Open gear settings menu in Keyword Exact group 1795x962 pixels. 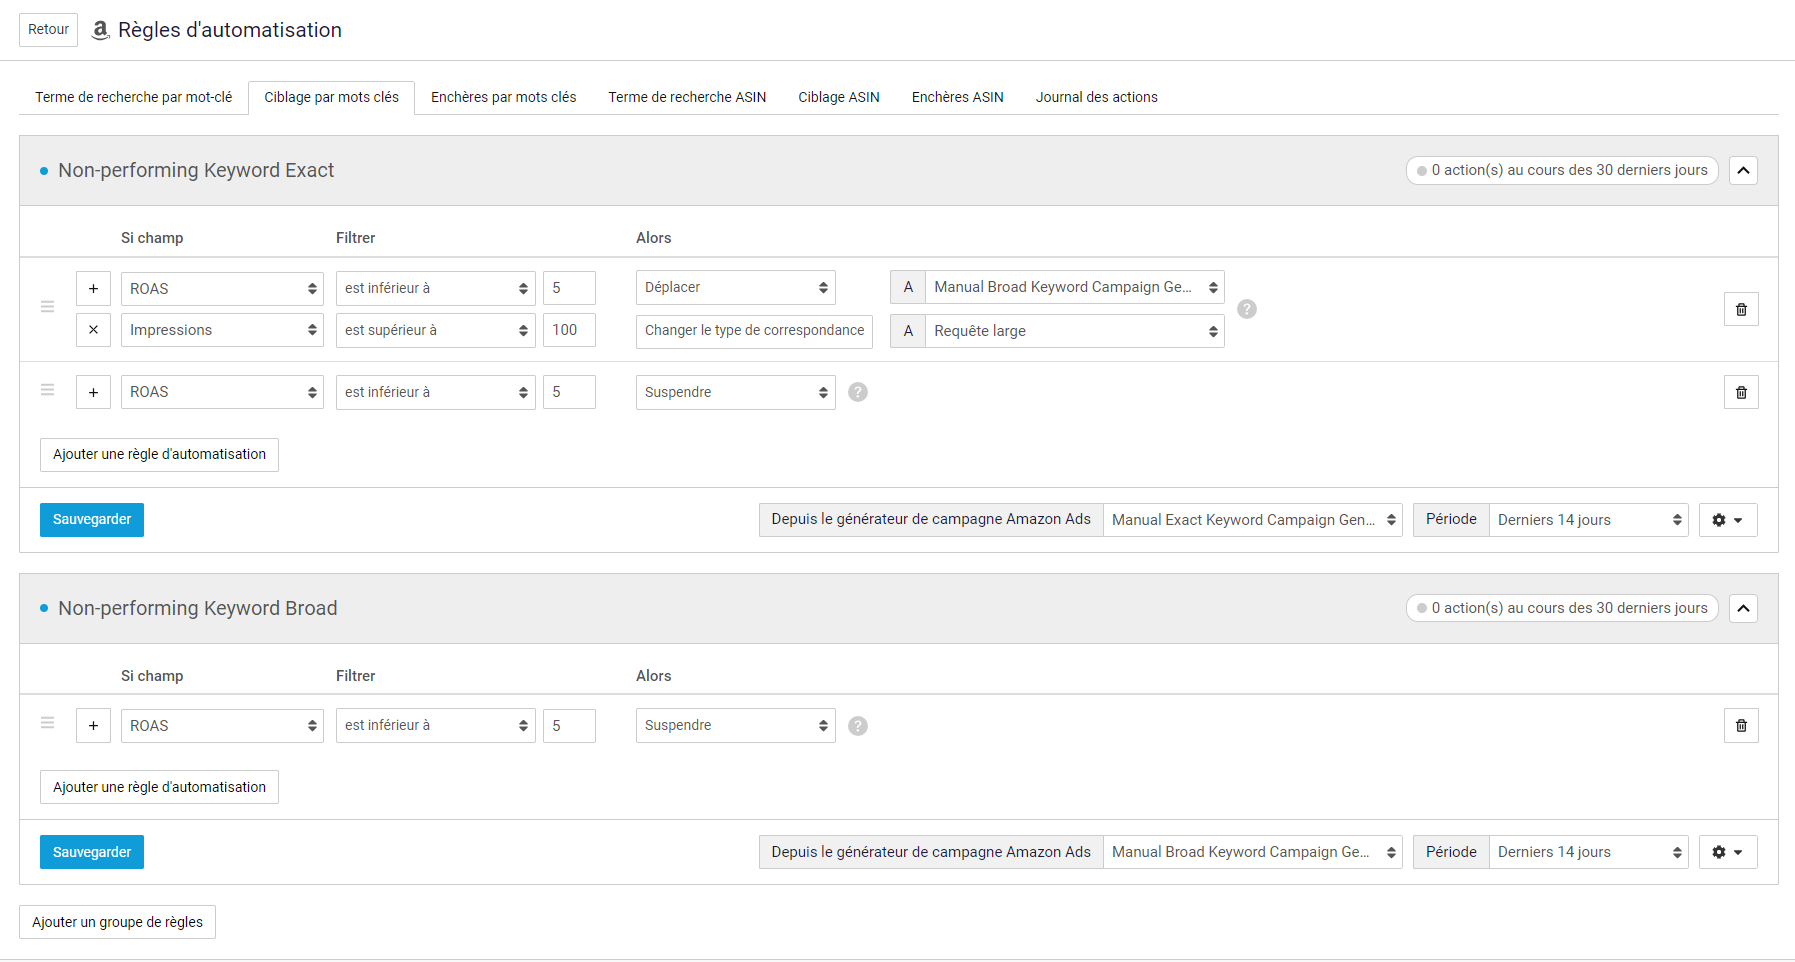(1728, 520)
